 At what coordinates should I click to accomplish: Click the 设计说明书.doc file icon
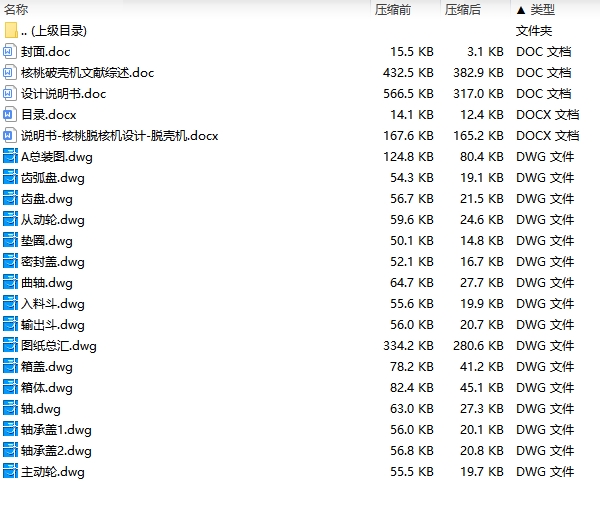tap(10, 93)
